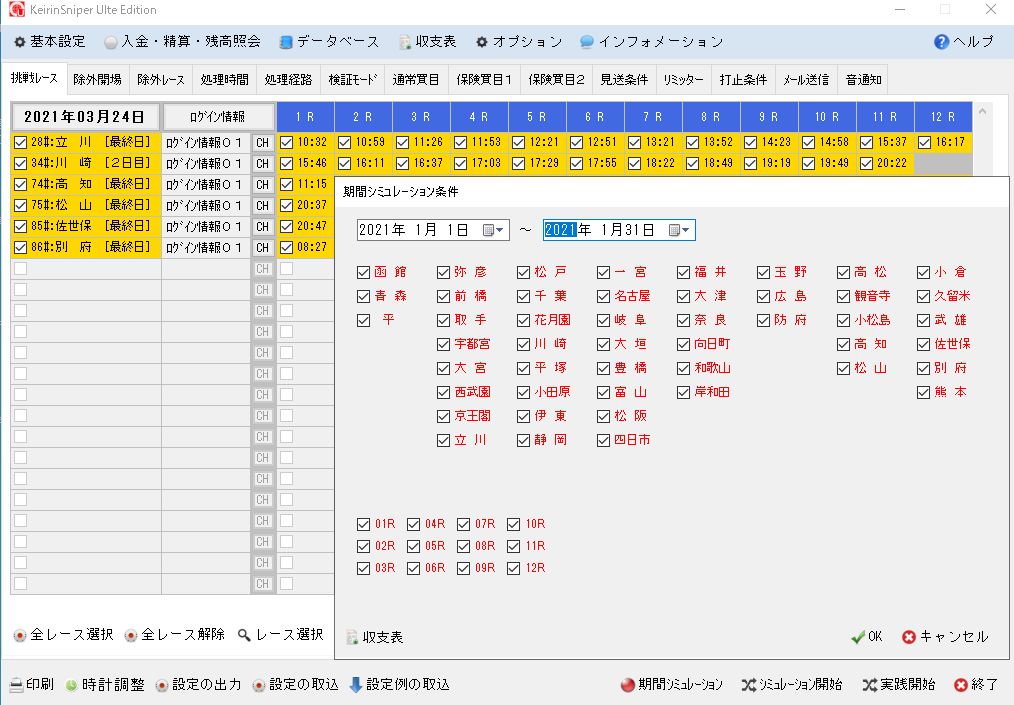Toggle the 熊本 venue checkbox
The width and height of the screenshot is (1014, 705).
[923, 393]
